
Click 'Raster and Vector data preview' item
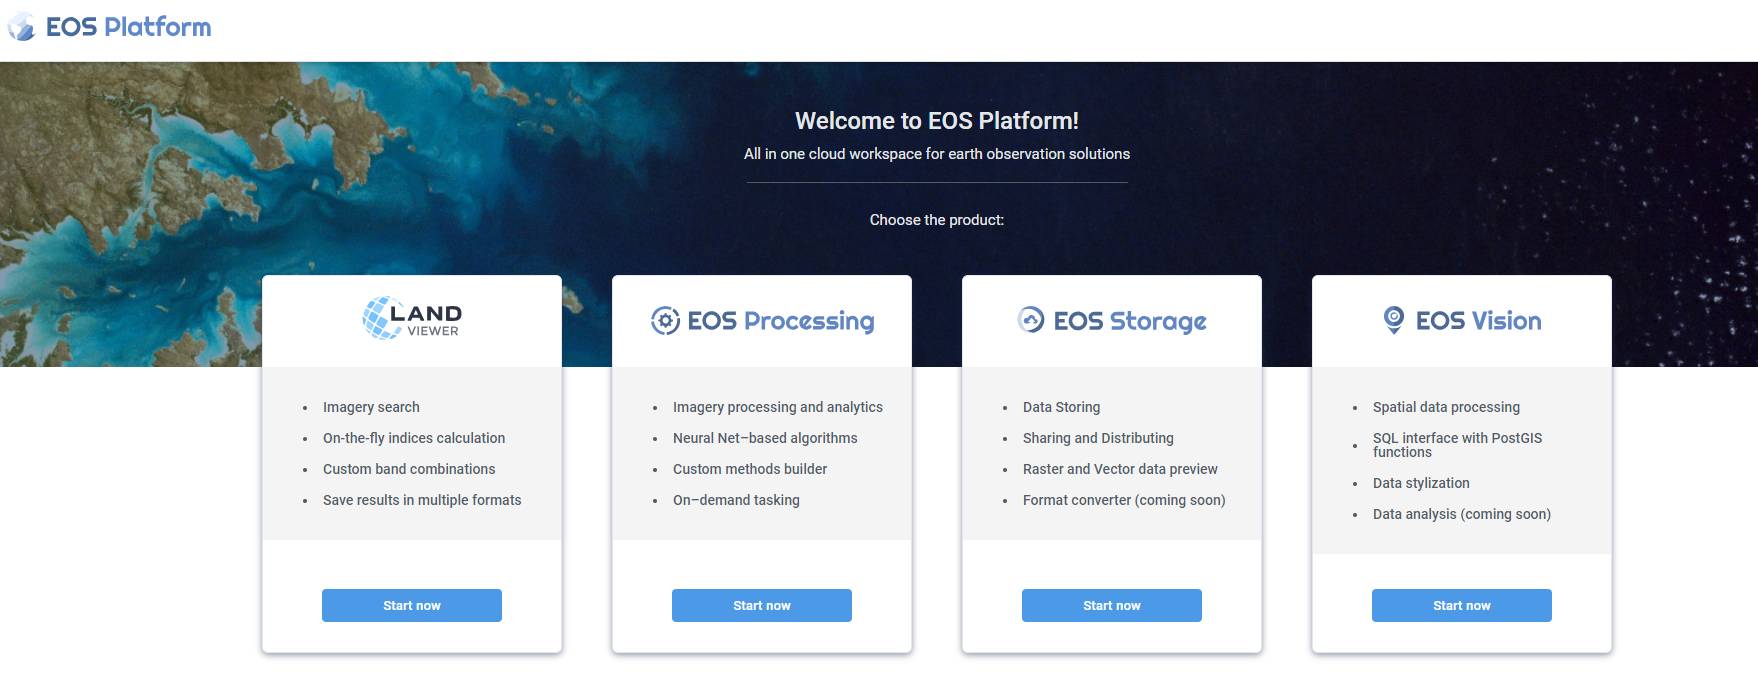tap(1120, 469)
